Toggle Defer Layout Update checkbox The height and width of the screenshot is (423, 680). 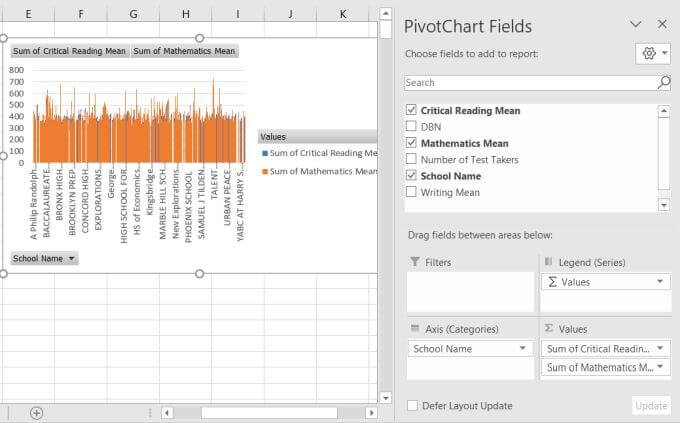[413, 405]
